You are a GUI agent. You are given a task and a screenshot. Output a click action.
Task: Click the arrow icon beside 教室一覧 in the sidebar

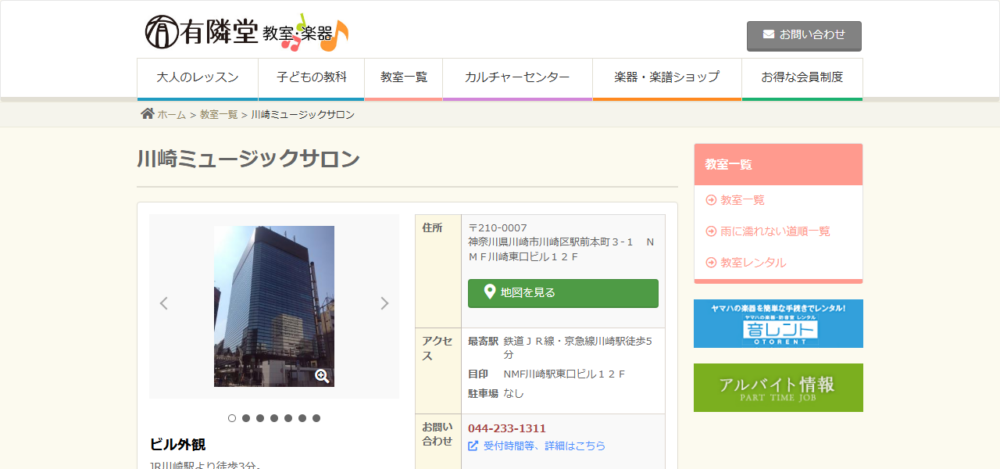point(711,200)
